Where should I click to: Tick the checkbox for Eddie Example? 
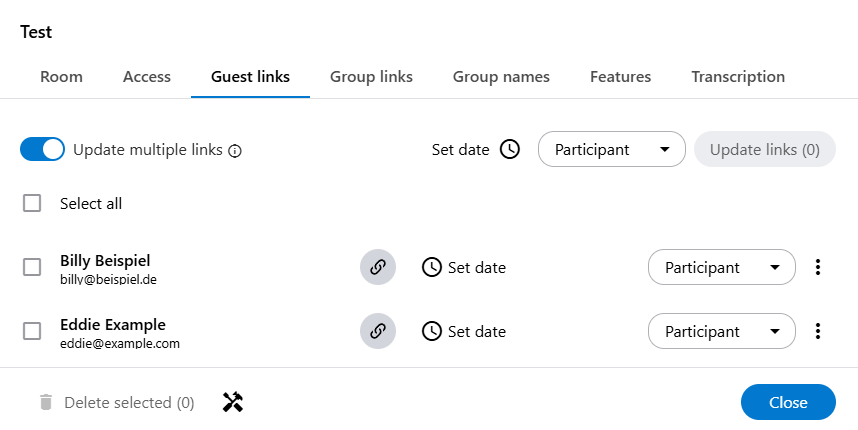click(x=32, y=331)
